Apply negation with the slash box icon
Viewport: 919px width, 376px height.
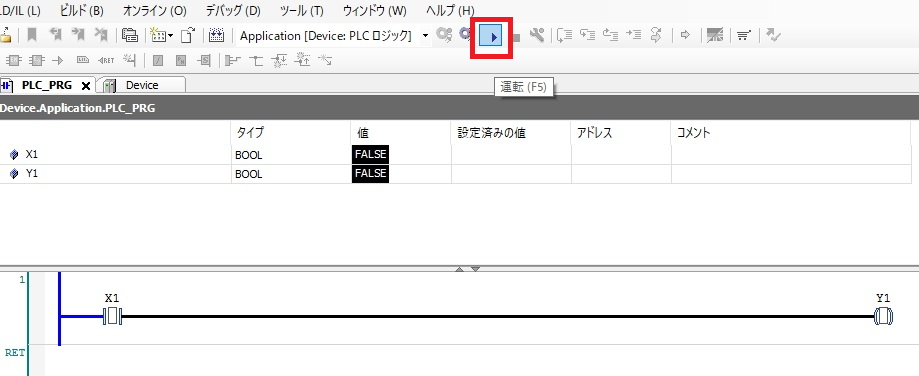coord(158,60)
